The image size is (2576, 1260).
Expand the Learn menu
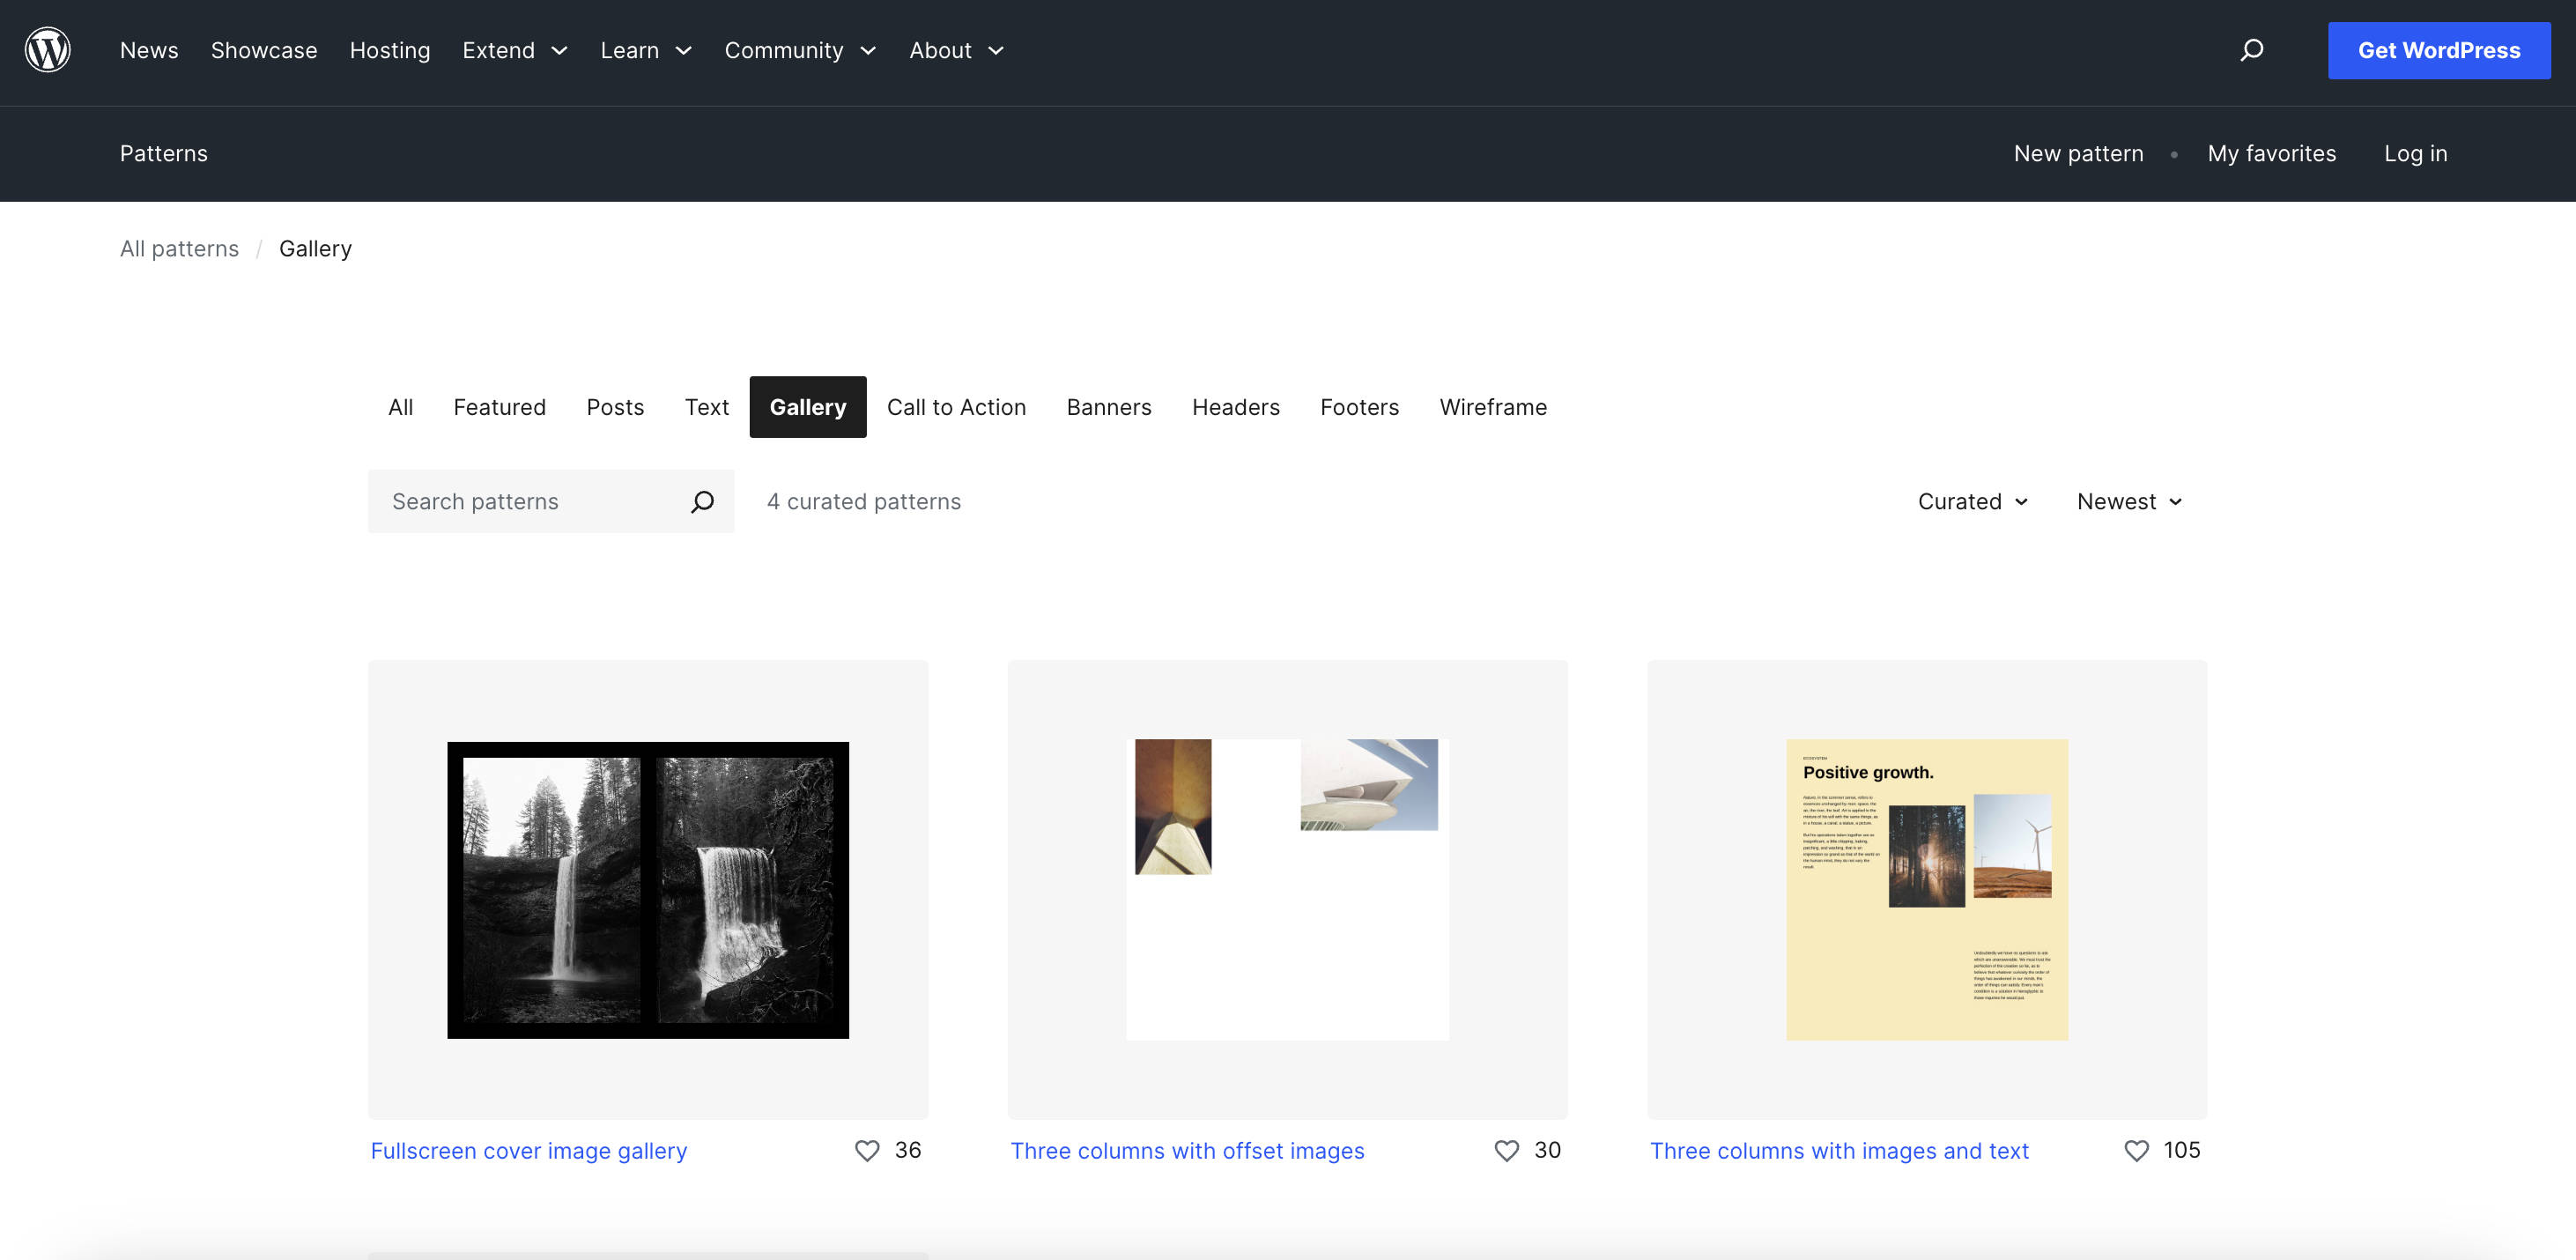646,50
